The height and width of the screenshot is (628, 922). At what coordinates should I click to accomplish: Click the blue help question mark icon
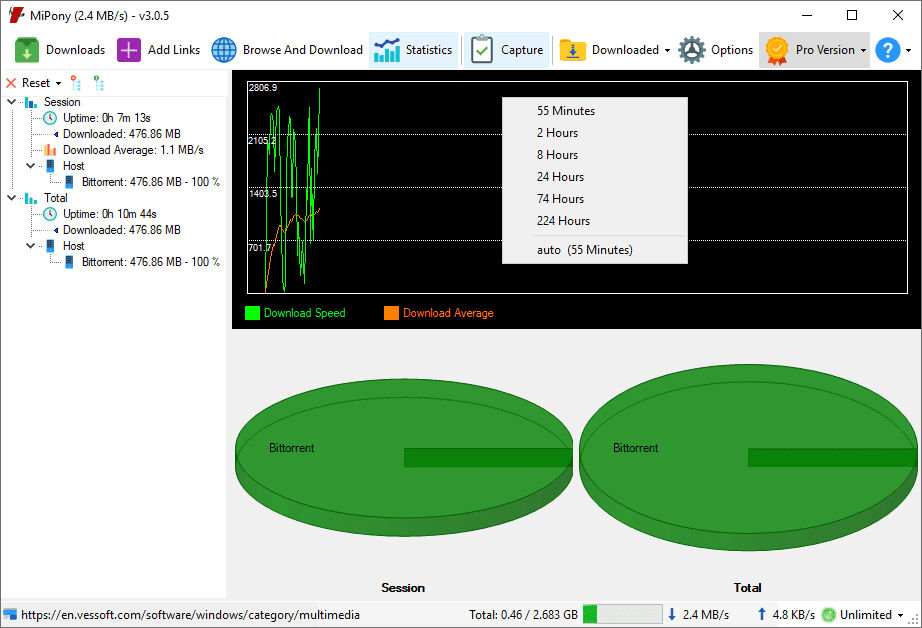(888, 50)
